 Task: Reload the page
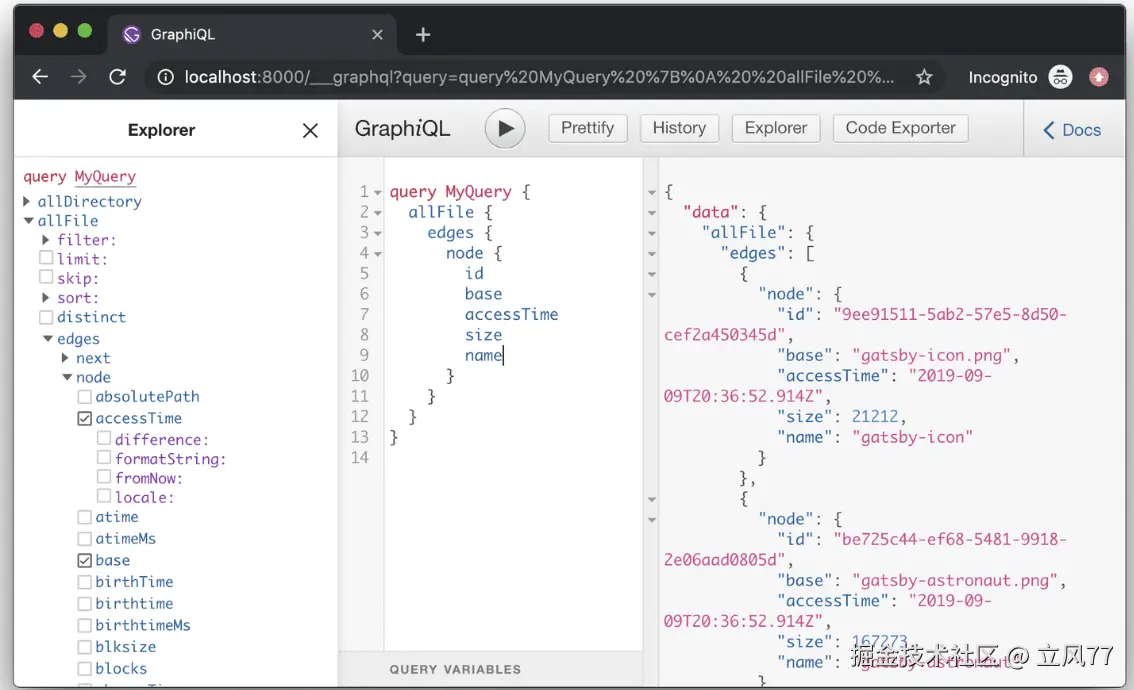tap(117, 77)
